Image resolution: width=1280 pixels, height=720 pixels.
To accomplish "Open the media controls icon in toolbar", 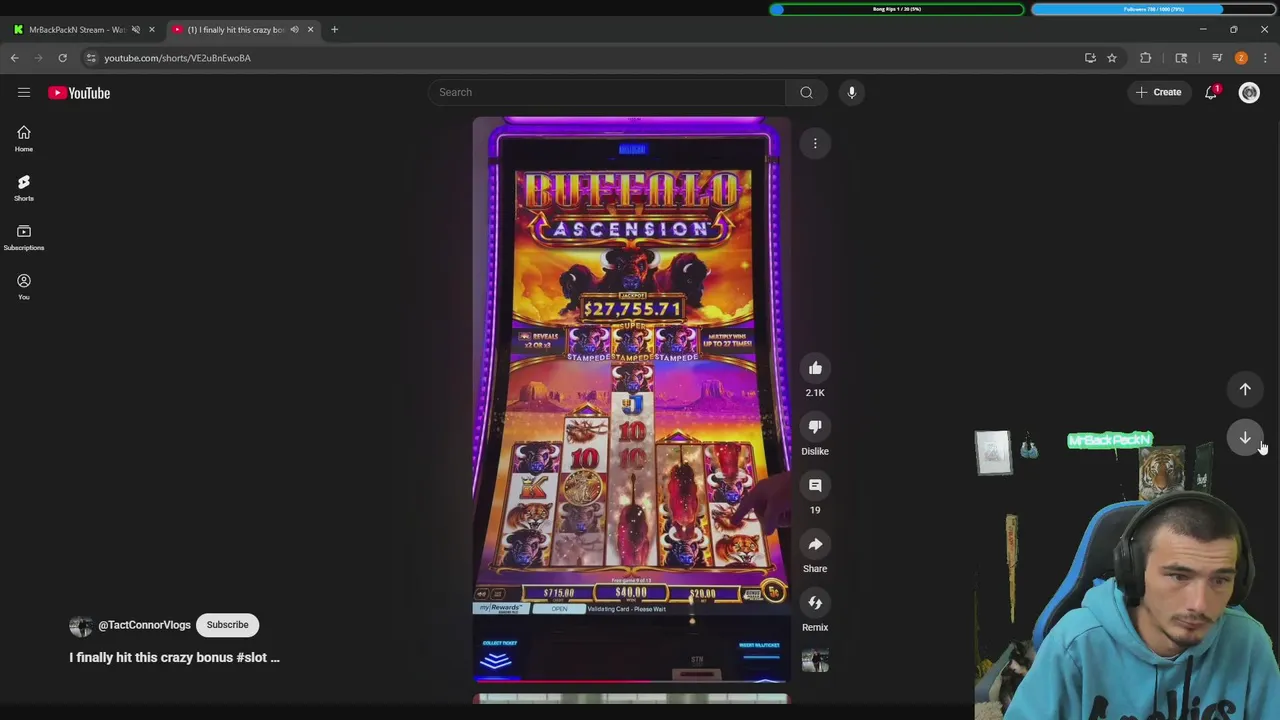I will coord(1217,58).
